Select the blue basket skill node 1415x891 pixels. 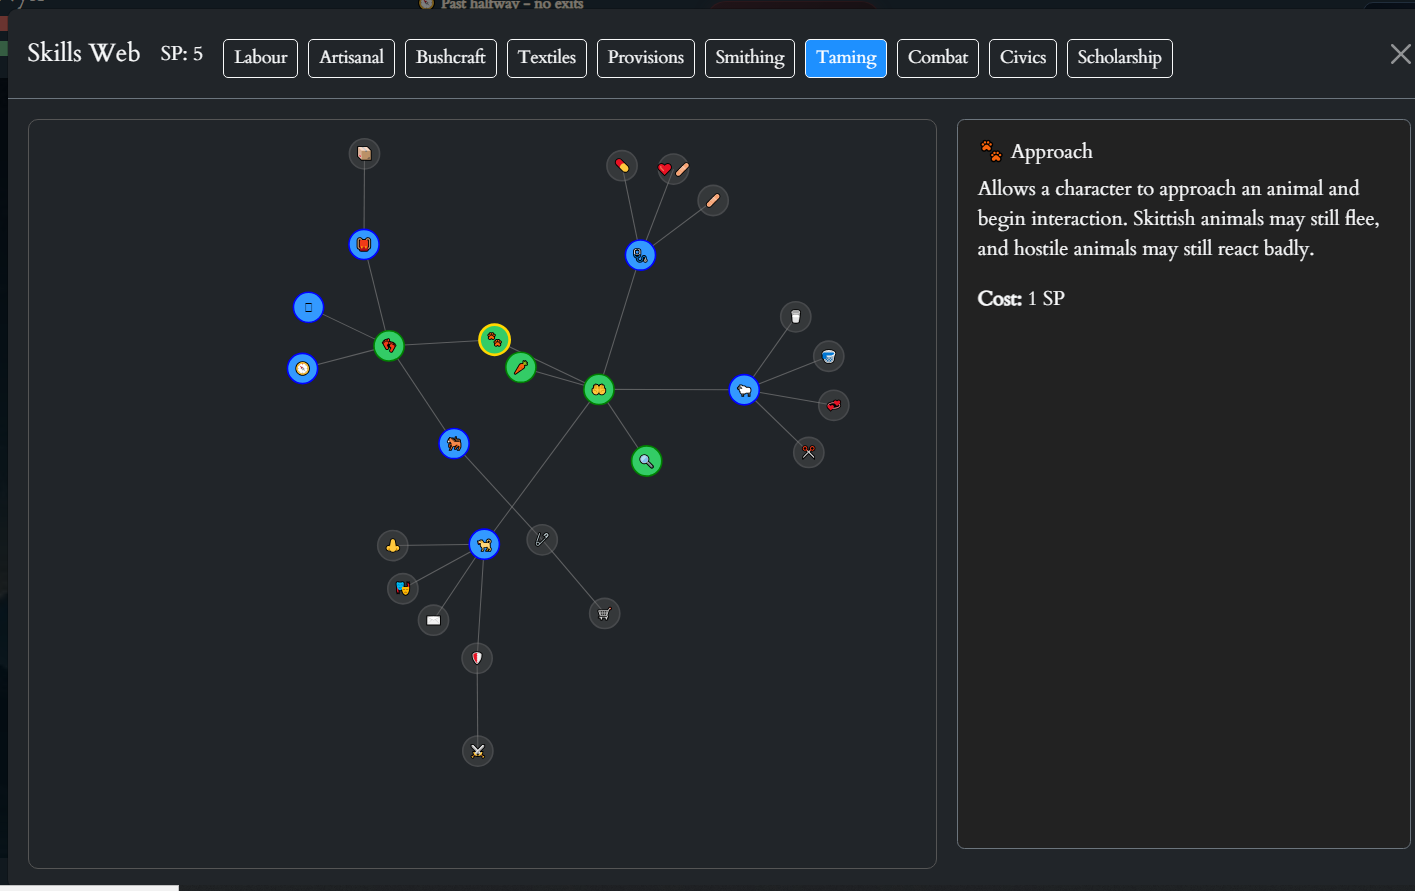(x=828, y=356)
